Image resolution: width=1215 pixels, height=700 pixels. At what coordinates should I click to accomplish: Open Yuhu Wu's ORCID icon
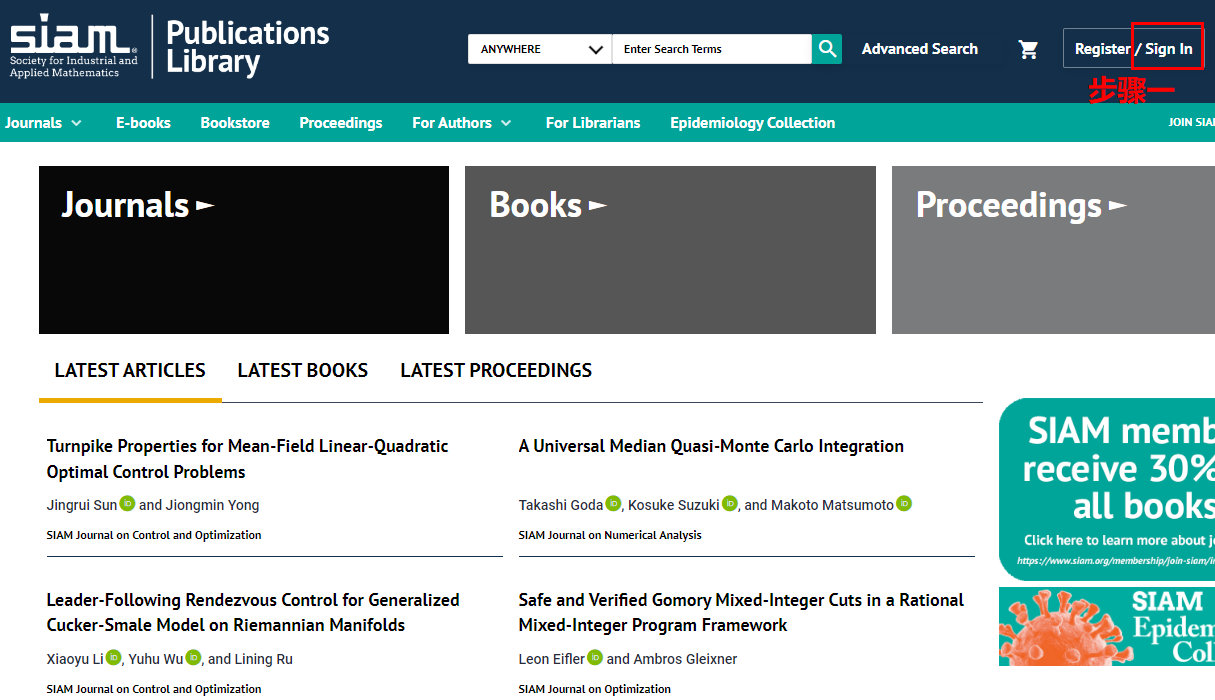coord(194,658)
